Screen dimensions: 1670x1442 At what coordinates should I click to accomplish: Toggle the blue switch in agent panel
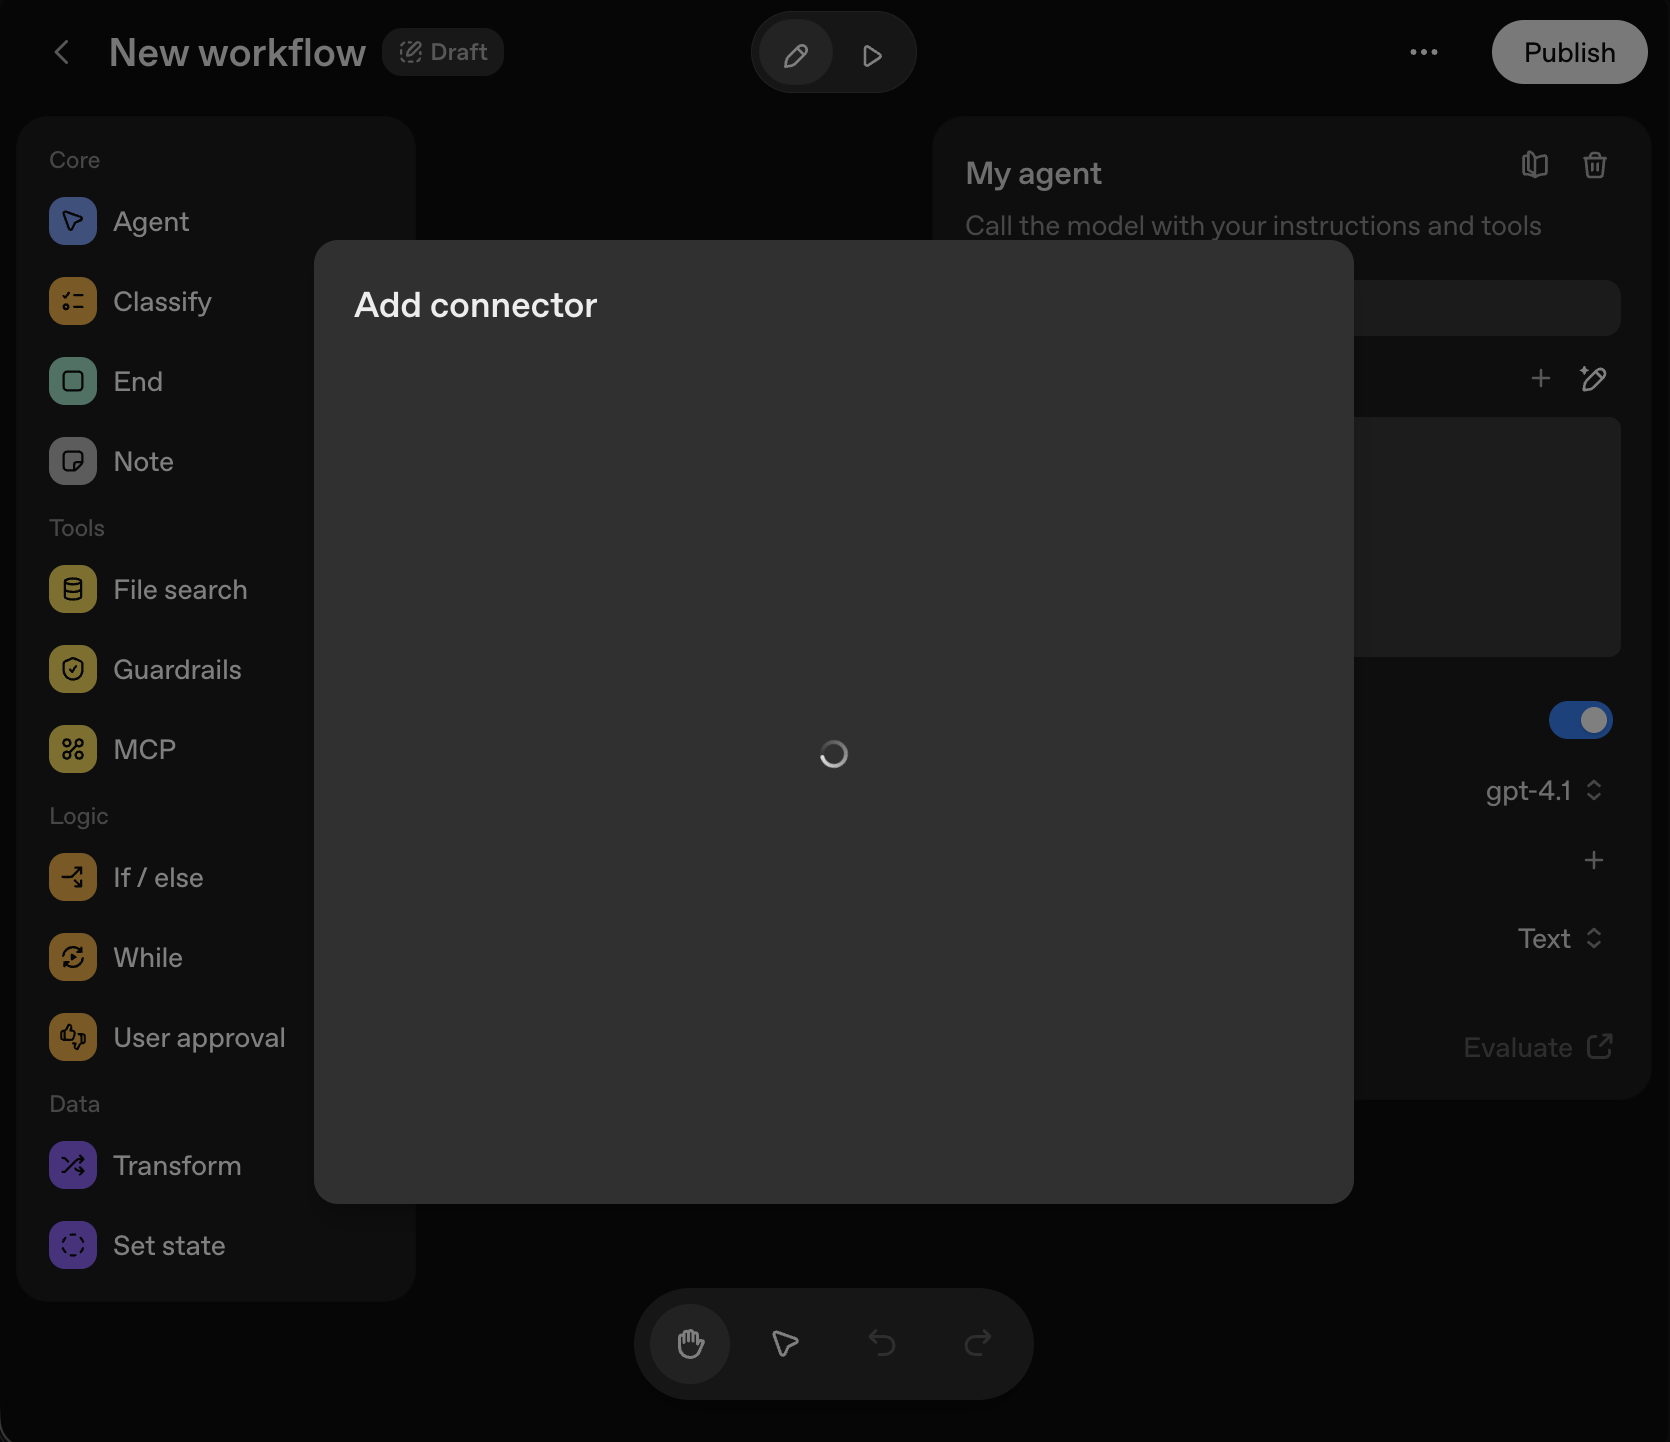coord(1580,720)
